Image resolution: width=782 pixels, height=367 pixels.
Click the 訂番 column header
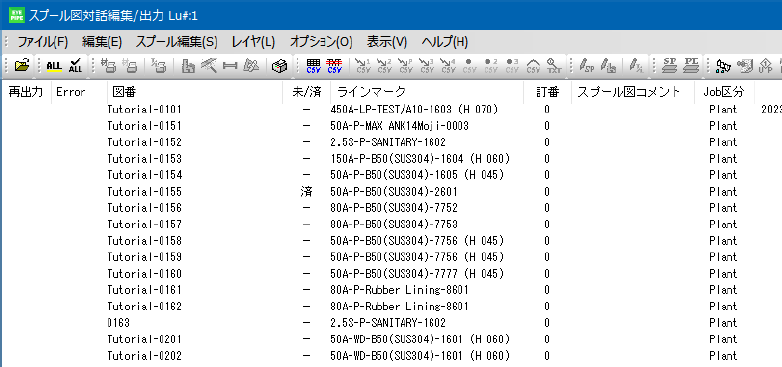click(x=547, y=92)
